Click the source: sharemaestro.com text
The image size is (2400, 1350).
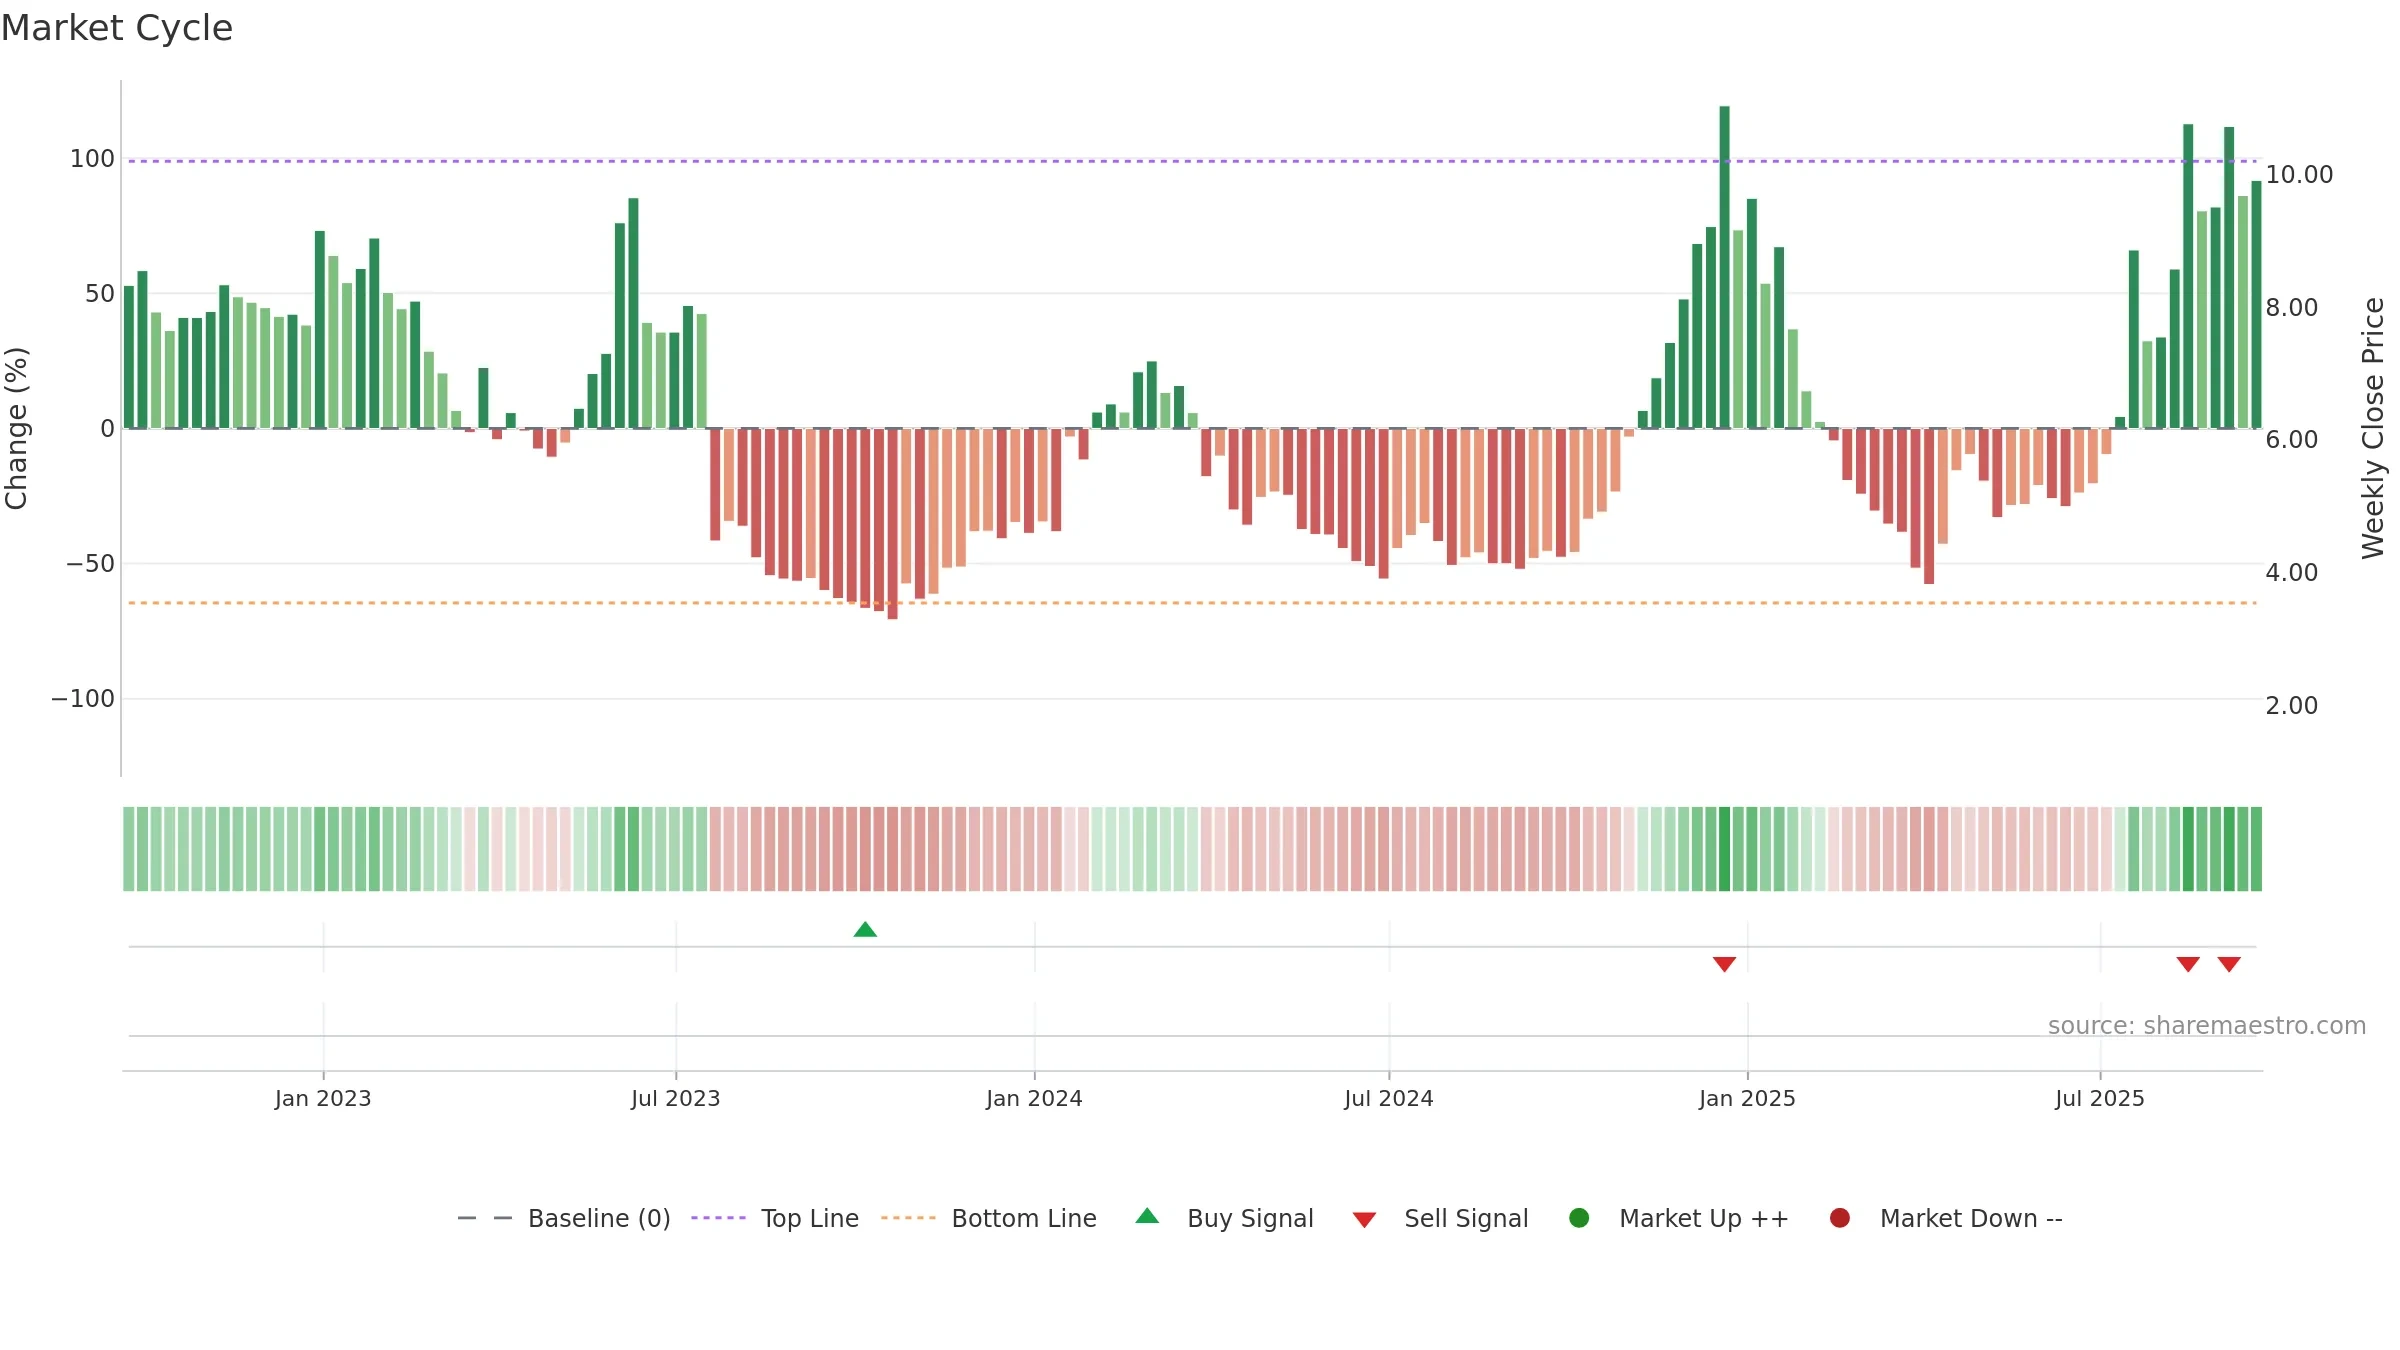pyautogui.click(x=2207, y=1026)
